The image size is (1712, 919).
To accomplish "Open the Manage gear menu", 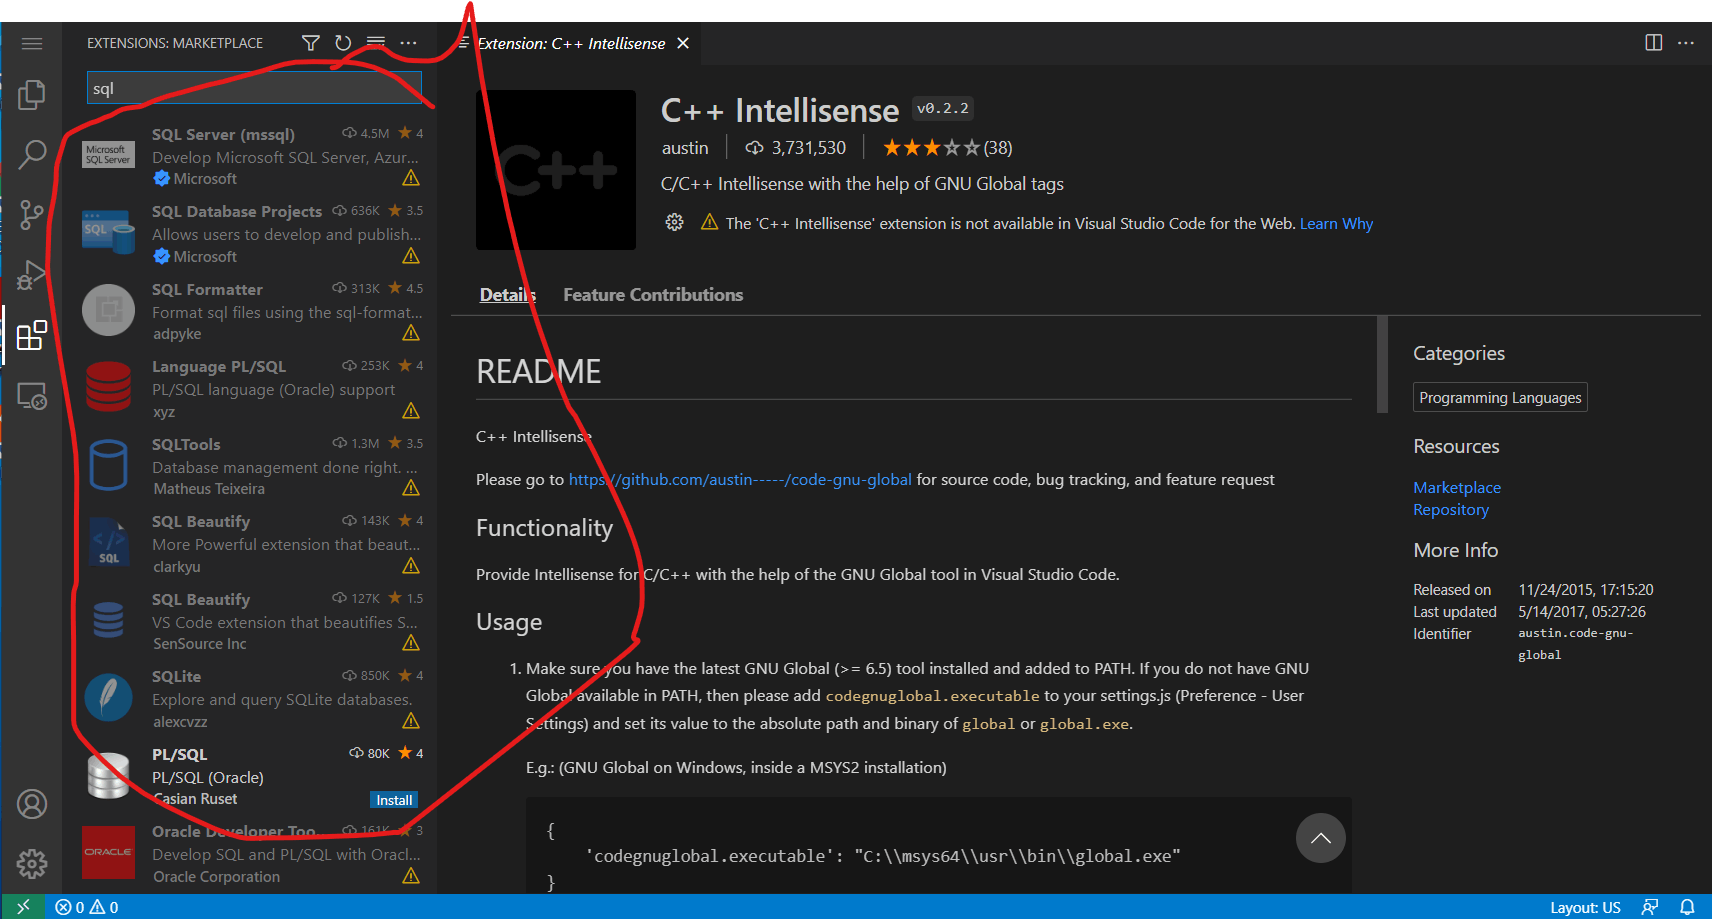I will point(32,863).
